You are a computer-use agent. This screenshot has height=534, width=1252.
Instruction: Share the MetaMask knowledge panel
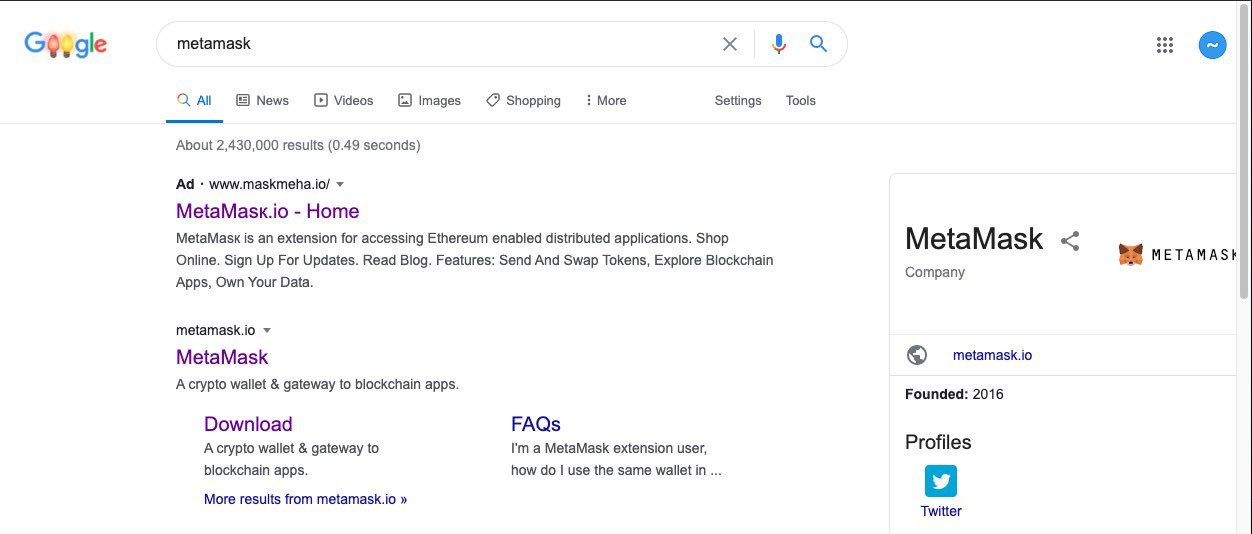coord(1070,240)
